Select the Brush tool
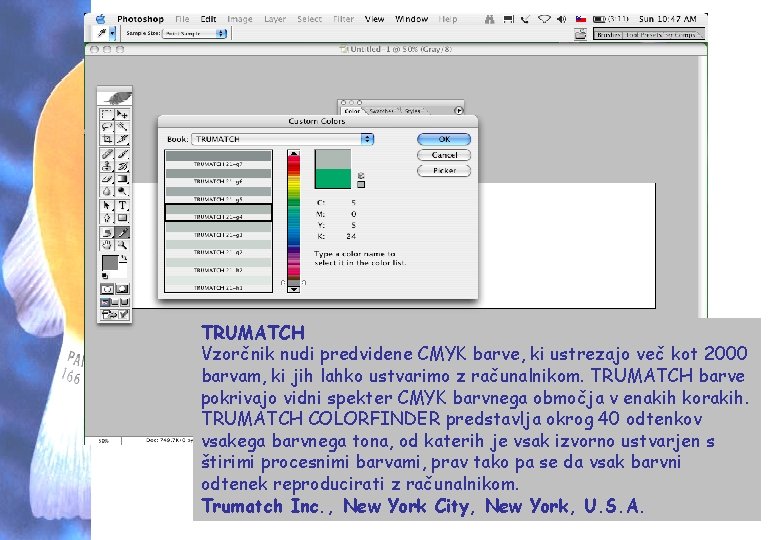 (122, 154)
